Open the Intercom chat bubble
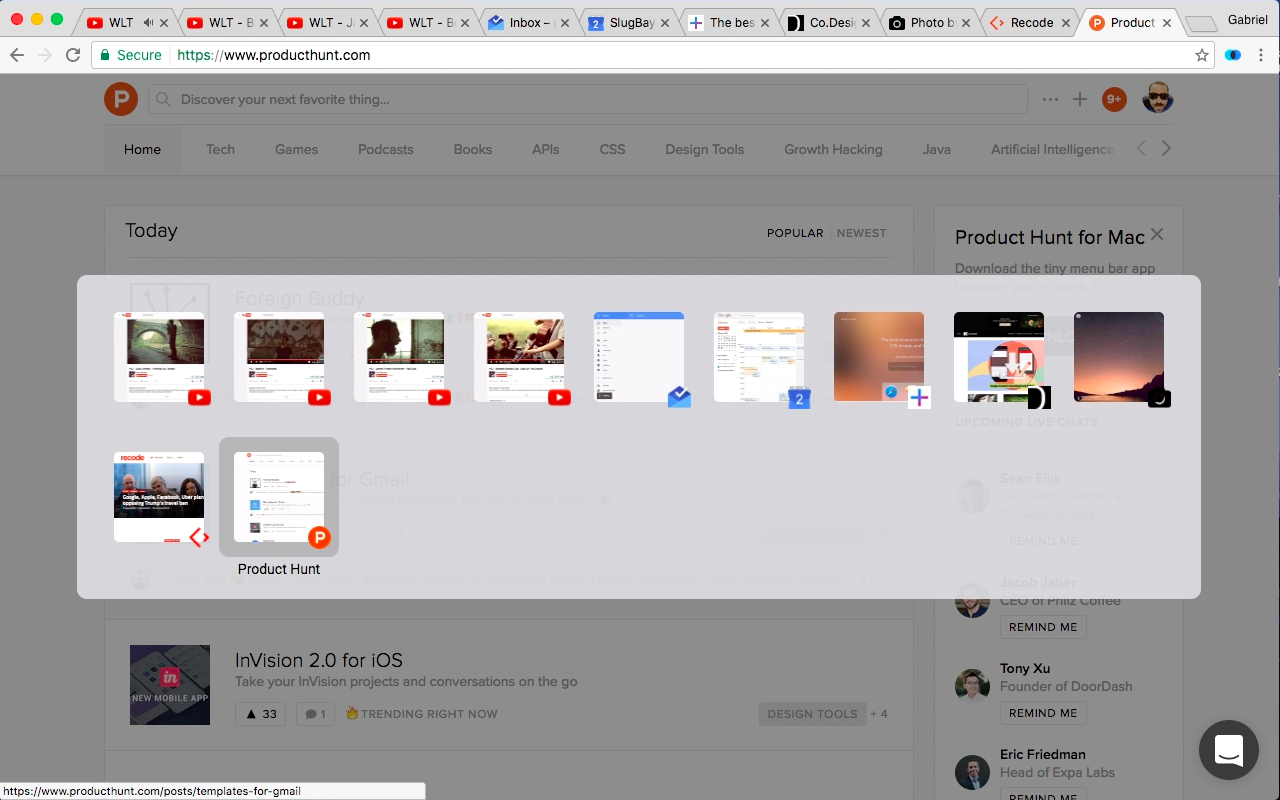This screenshot has height=800, width=1280. [x=1229, y=750]
